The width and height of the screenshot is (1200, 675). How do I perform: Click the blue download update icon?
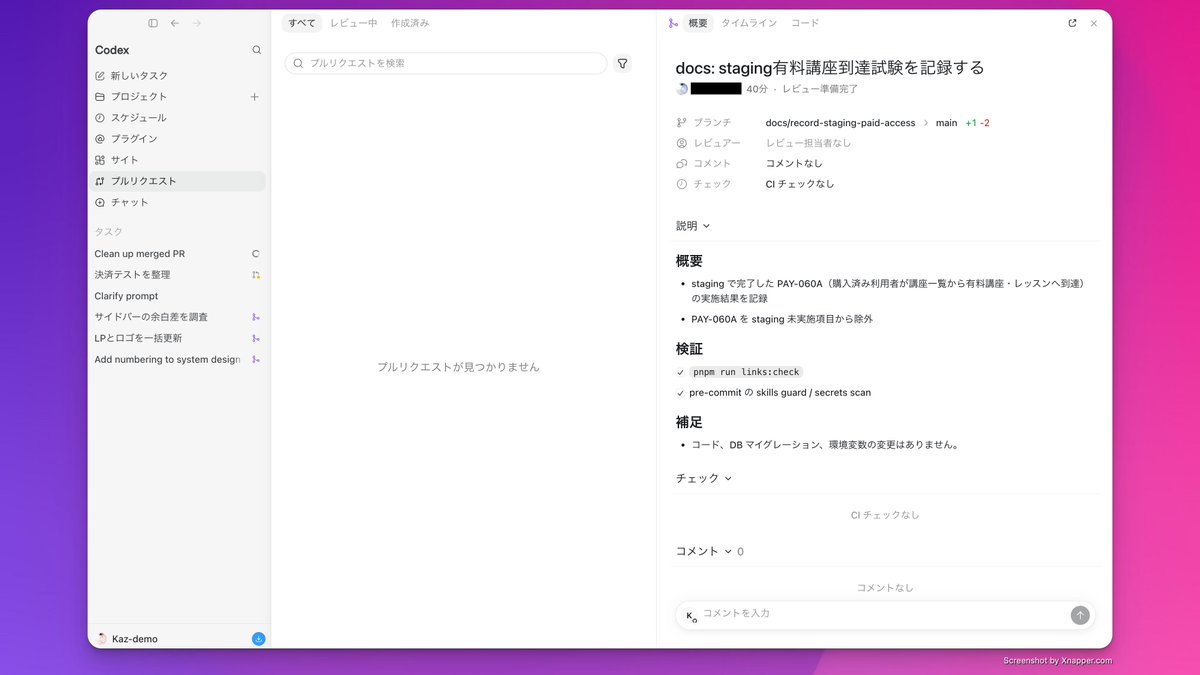point(259,639)
